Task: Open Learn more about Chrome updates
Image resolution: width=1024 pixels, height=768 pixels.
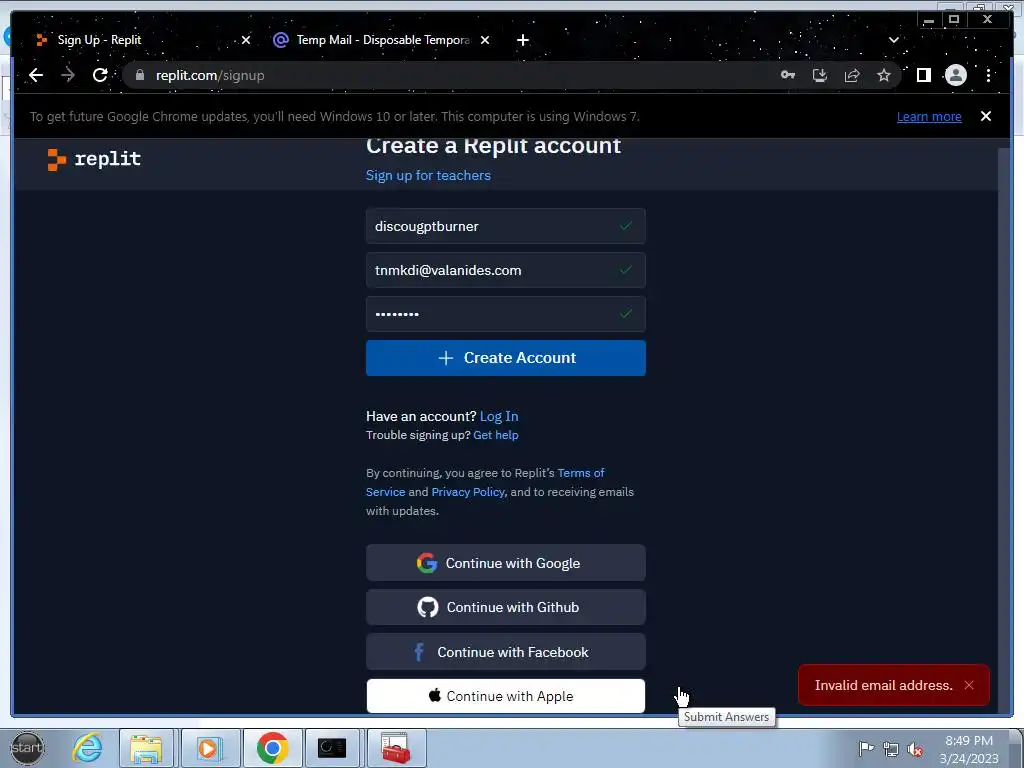Action: (929, 116)
